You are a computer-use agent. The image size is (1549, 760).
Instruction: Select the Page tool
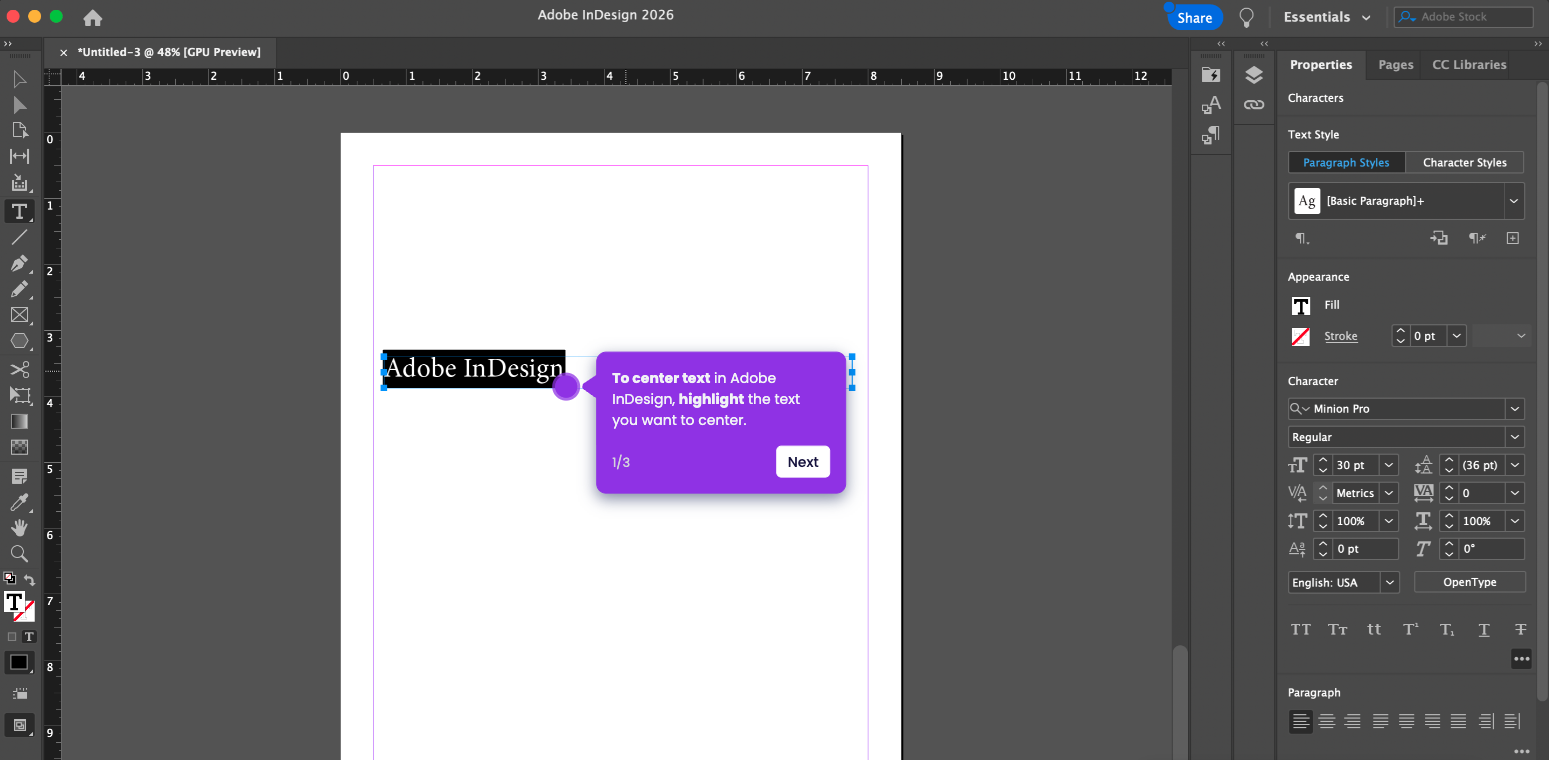(19, 130)
